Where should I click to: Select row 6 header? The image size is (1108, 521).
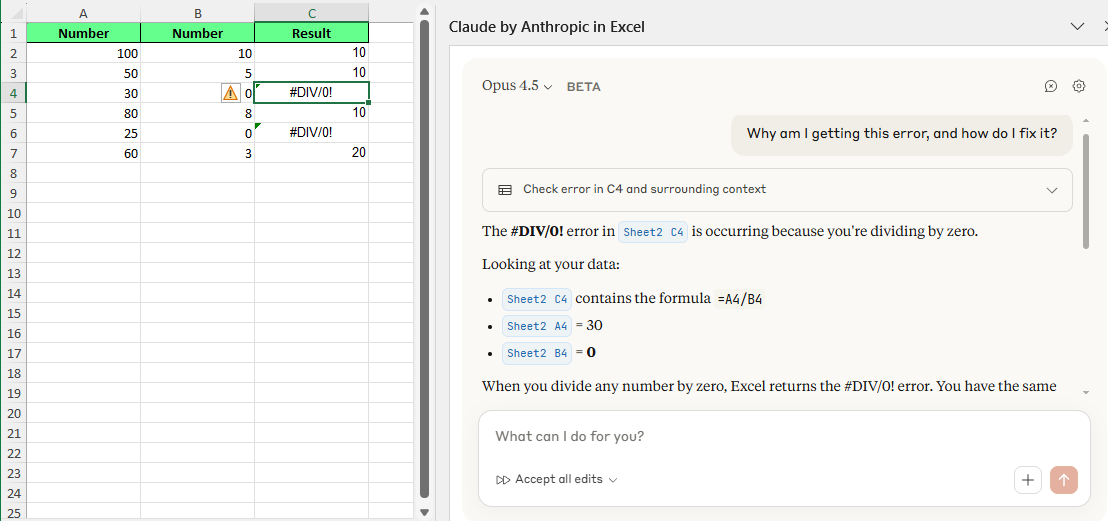tap(12, 133)
